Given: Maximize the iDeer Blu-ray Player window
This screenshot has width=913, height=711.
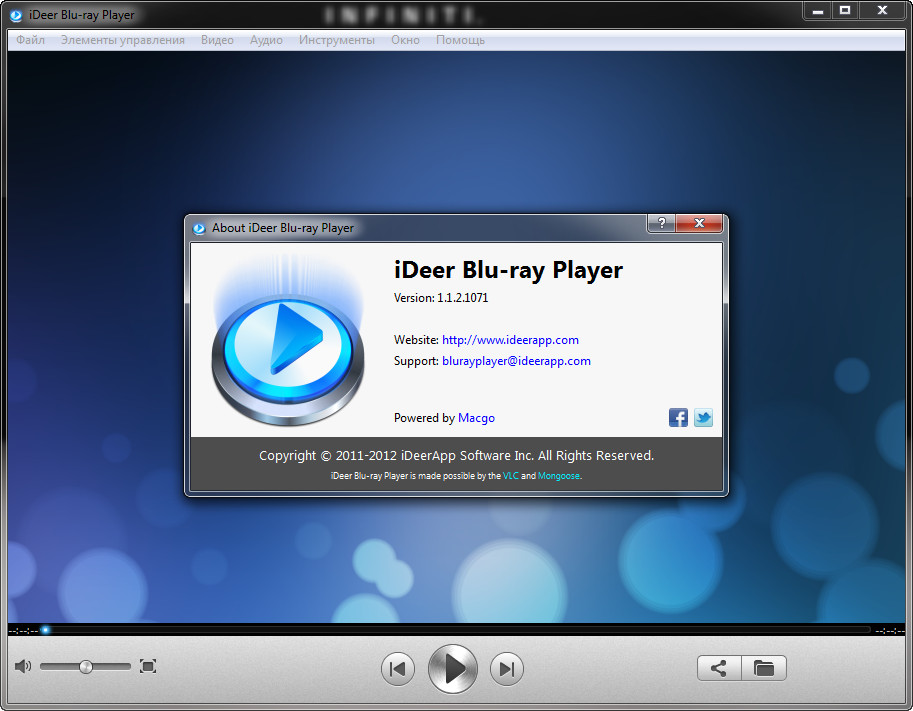Looking at the screenshot, I should click(x=845, y=11).
